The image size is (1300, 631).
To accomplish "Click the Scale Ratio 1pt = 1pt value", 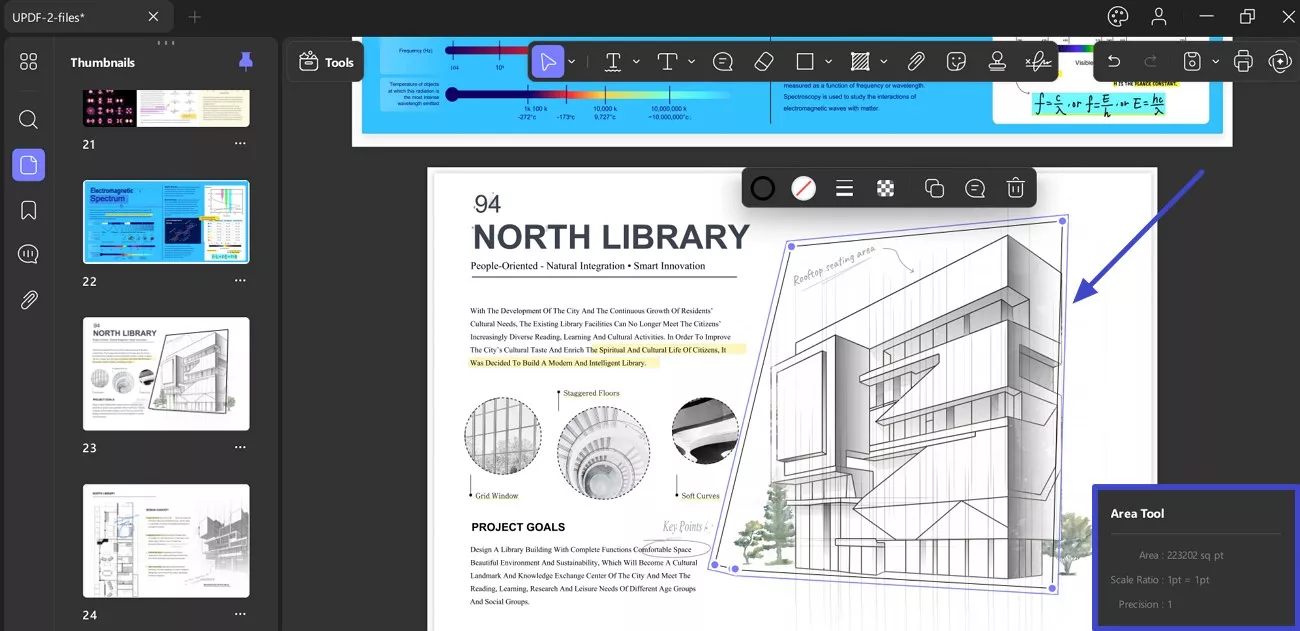I will click(x=1188, y=580).
